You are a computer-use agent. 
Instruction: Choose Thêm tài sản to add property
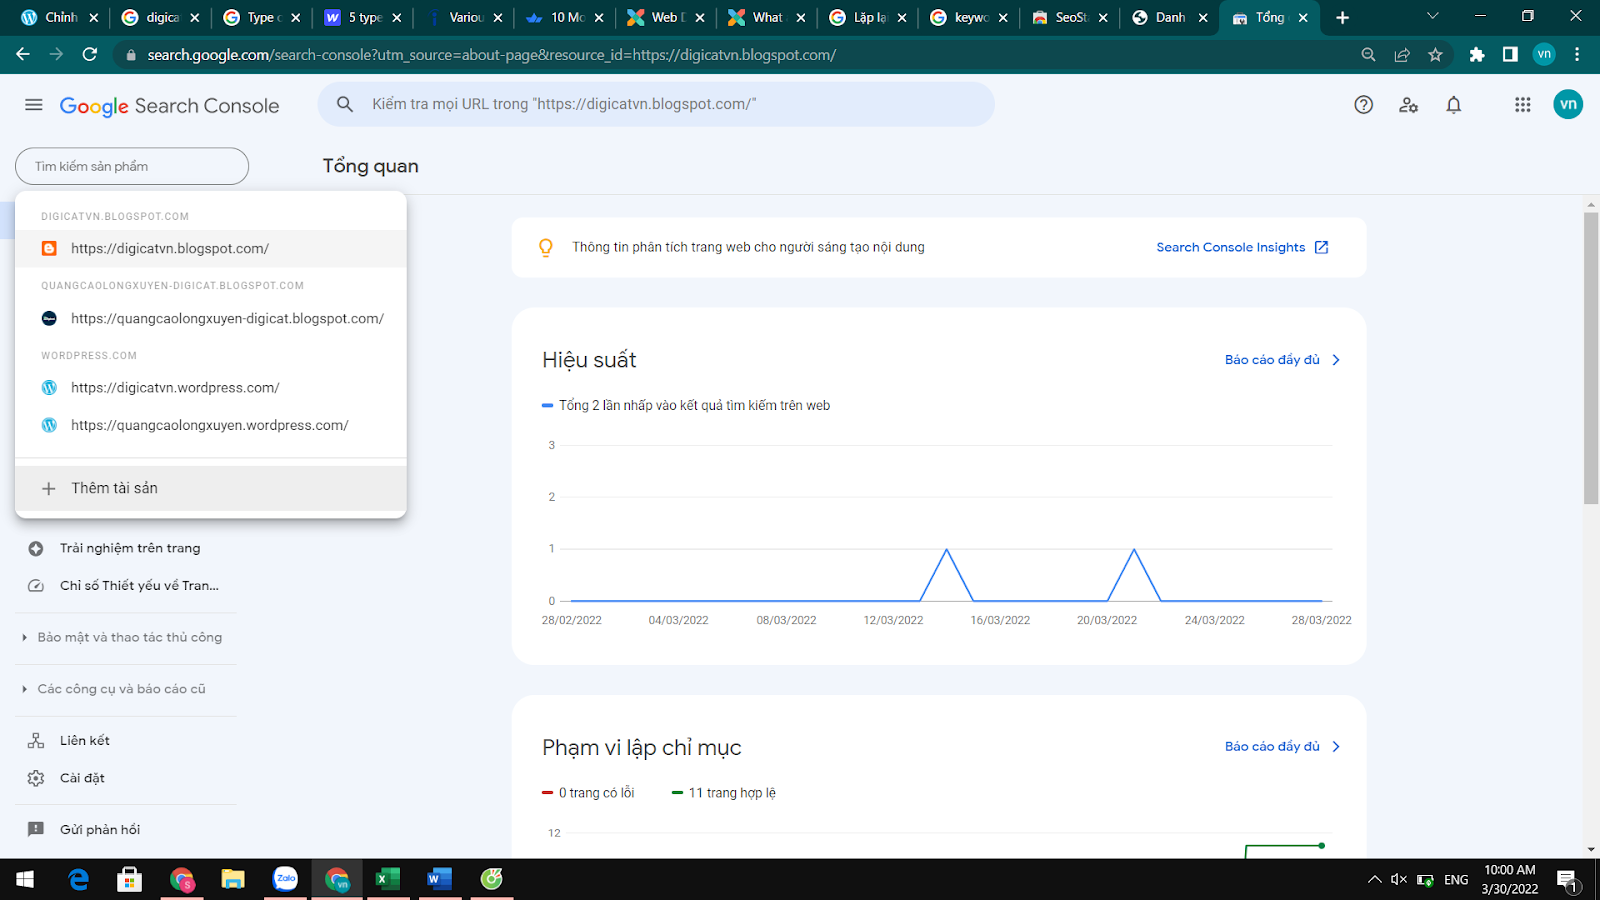pos(211,488)
